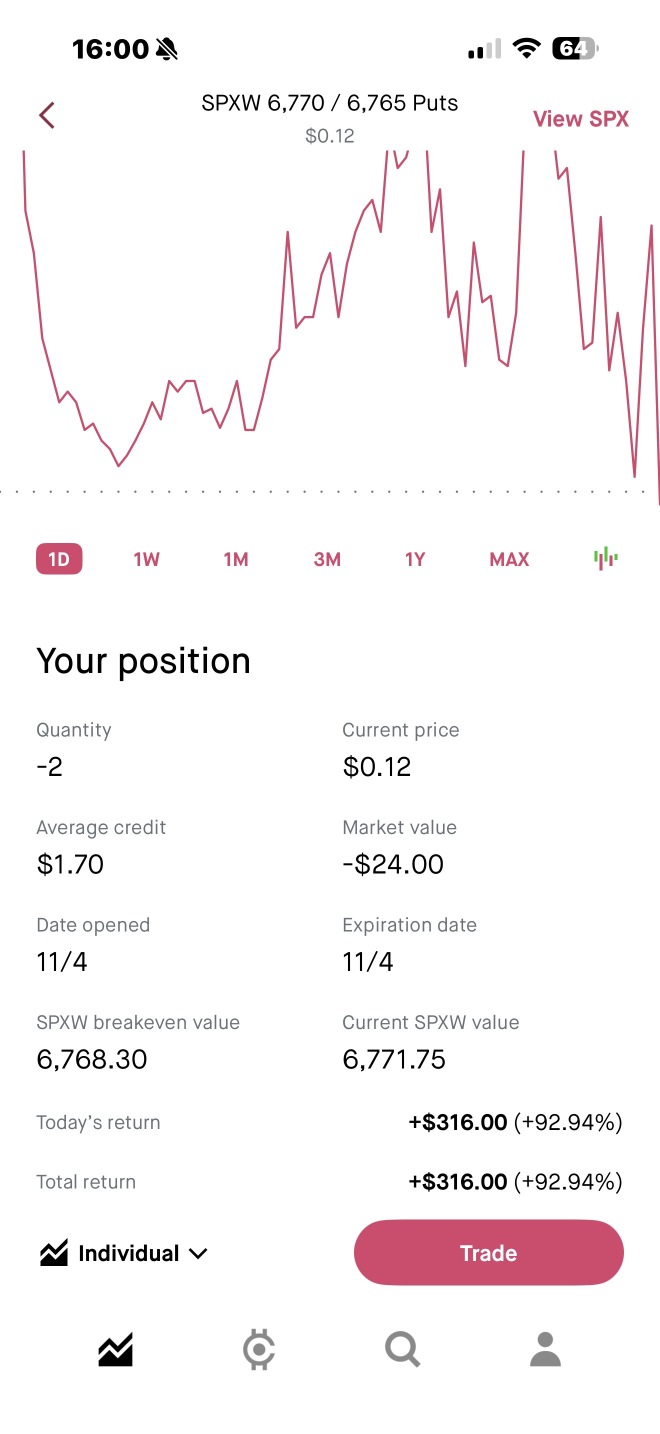Select the MAX chart range
The image size is (660, 1434).
pyautogui.click(x=509, y=559)
